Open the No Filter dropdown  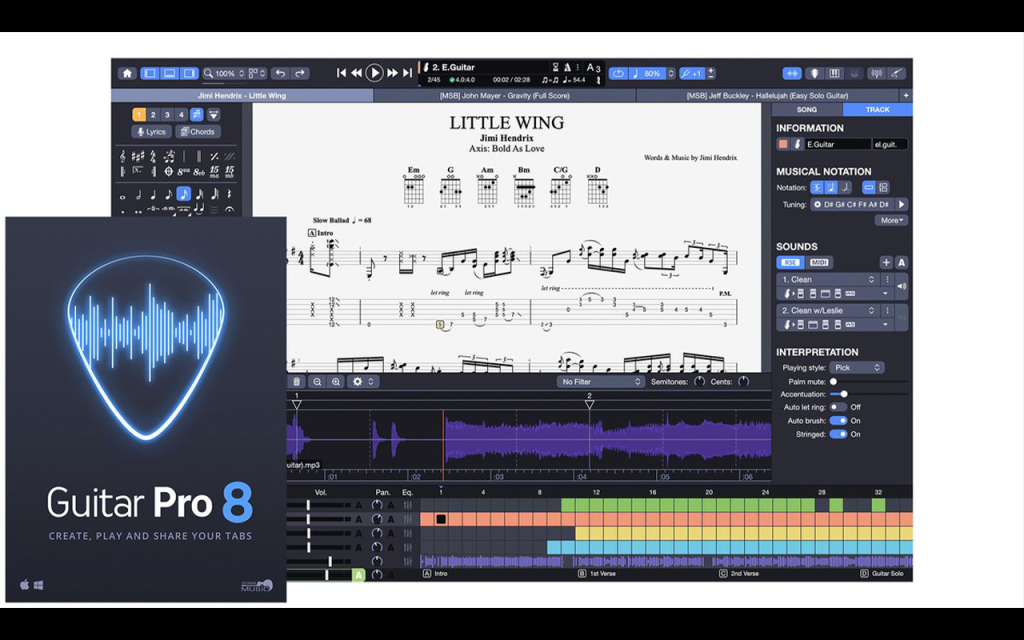600,382
